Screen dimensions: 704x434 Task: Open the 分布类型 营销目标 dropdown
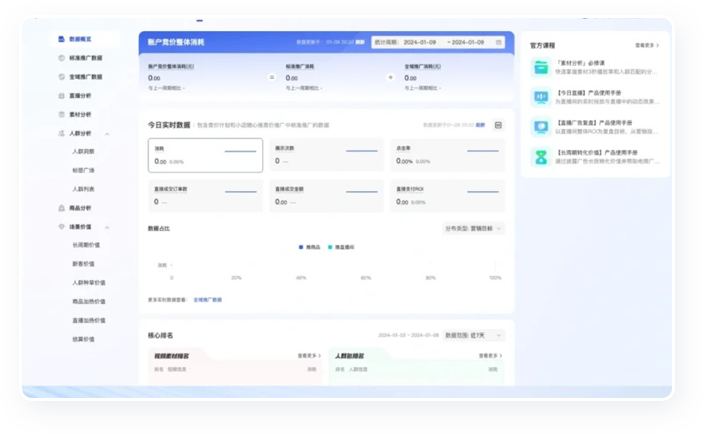[x=474, y=228]
